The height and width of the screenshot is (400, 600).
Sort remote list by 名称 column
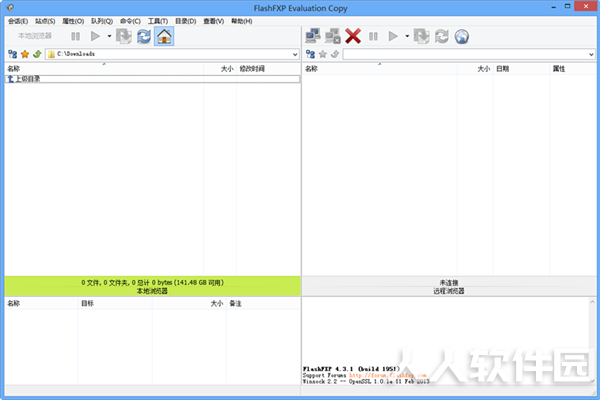click(380, 69)
